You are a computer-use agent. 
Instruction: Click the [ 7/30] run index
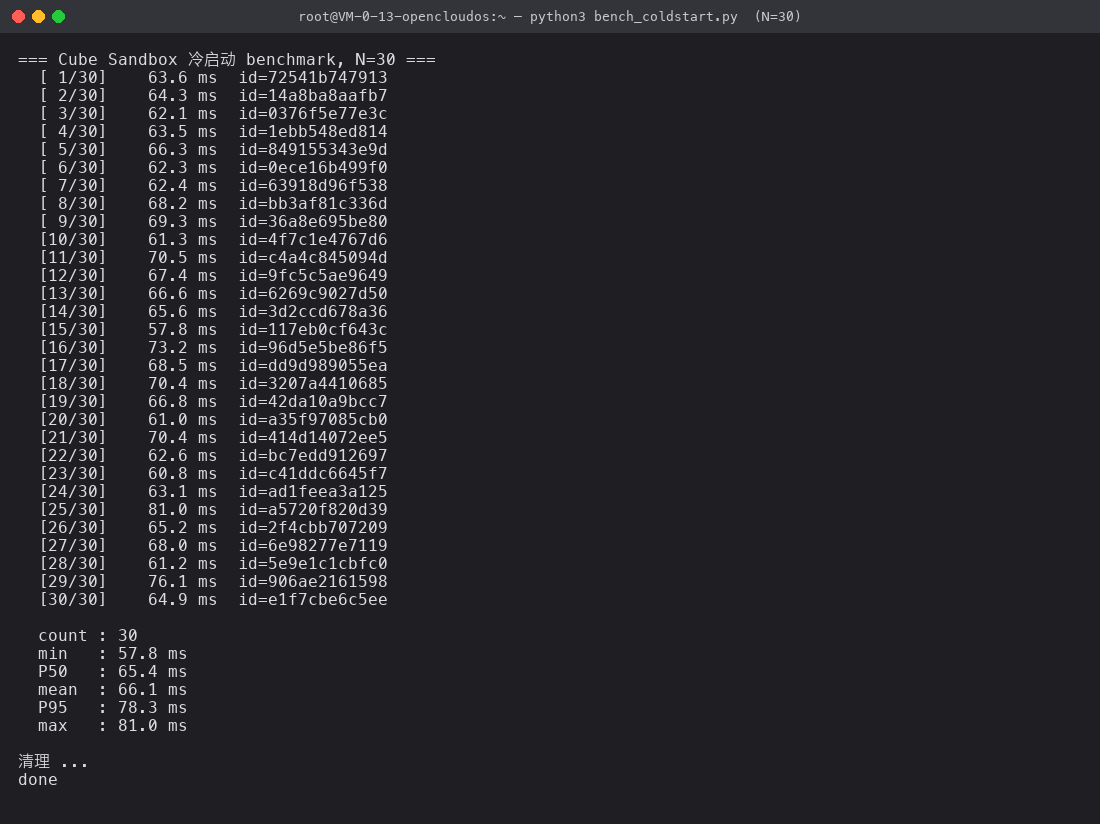[73, 186]
